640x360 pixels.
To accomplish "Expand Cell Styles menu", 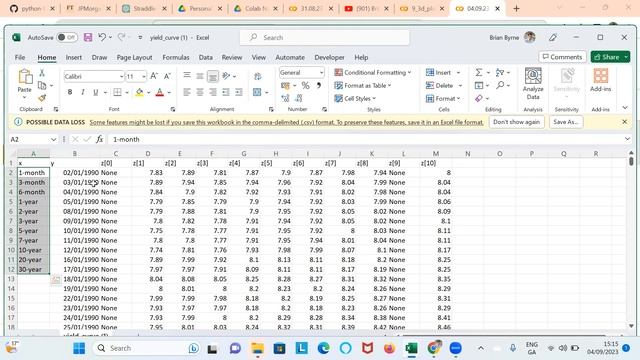I will (355, 98).
